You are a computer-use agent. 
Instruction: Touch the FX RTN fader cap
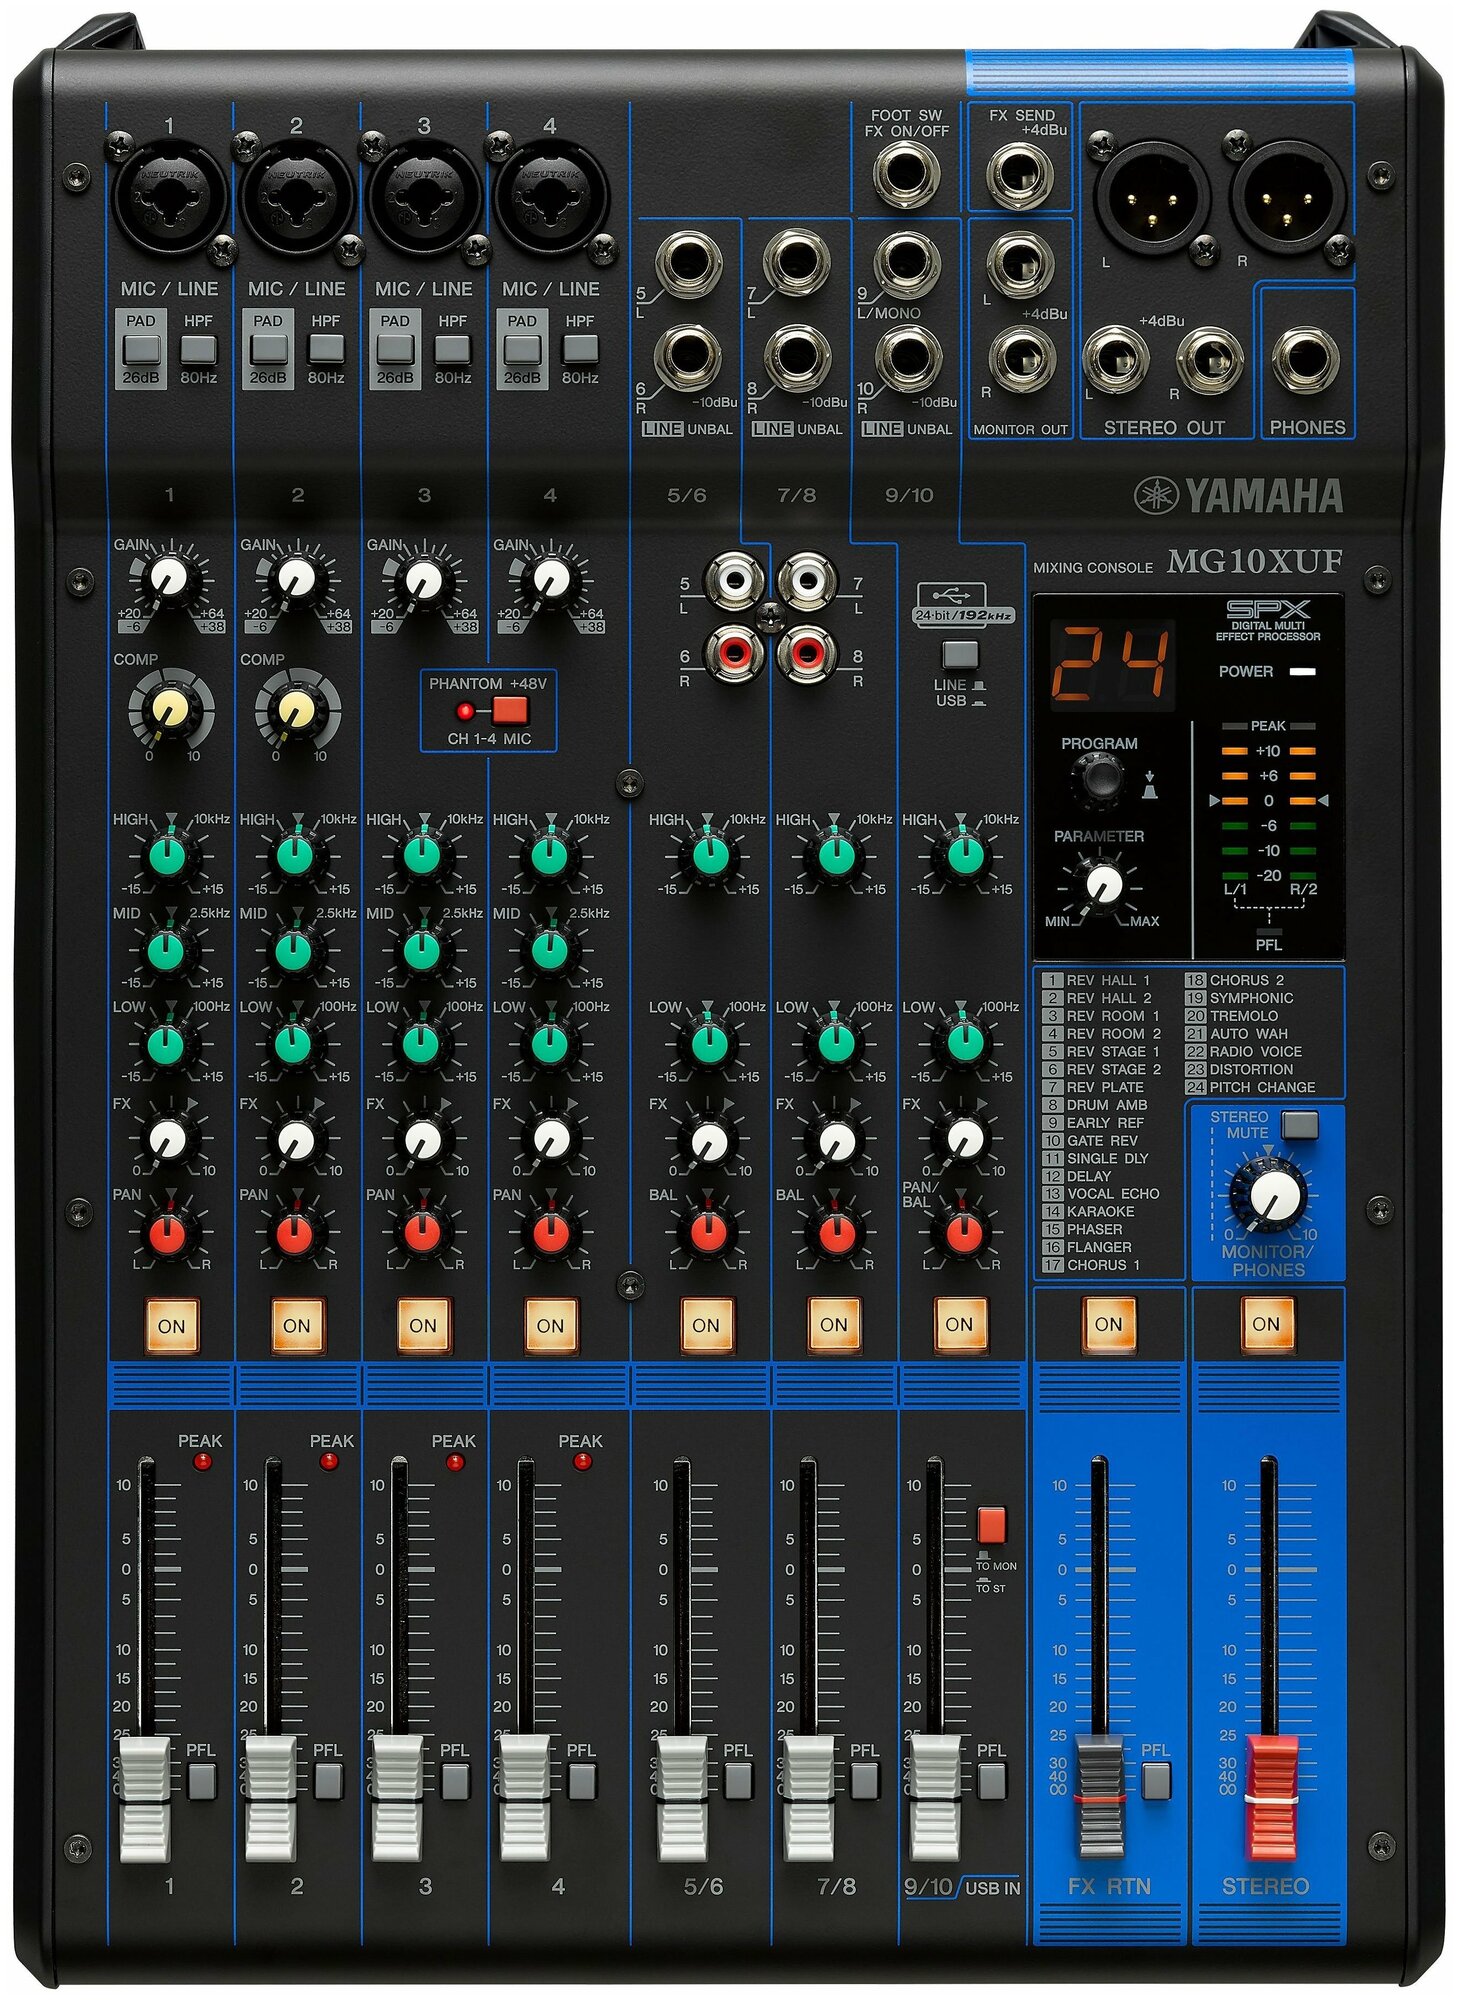pyautogui.click(x=1100, y=1798)
